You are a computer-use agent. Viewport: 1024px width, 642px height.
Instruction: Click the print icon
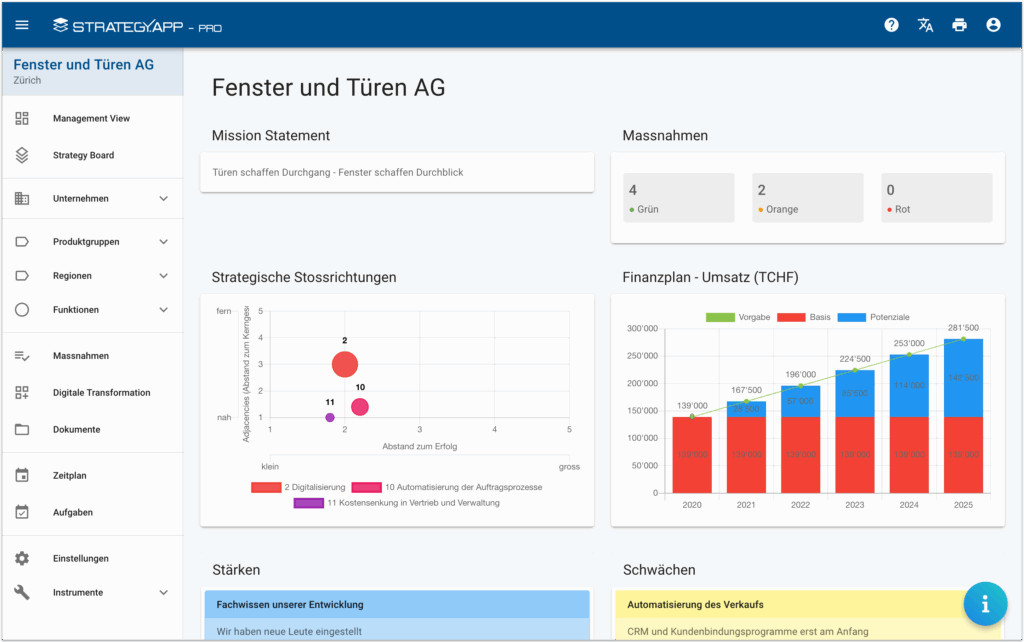click(x=959, y=25)
